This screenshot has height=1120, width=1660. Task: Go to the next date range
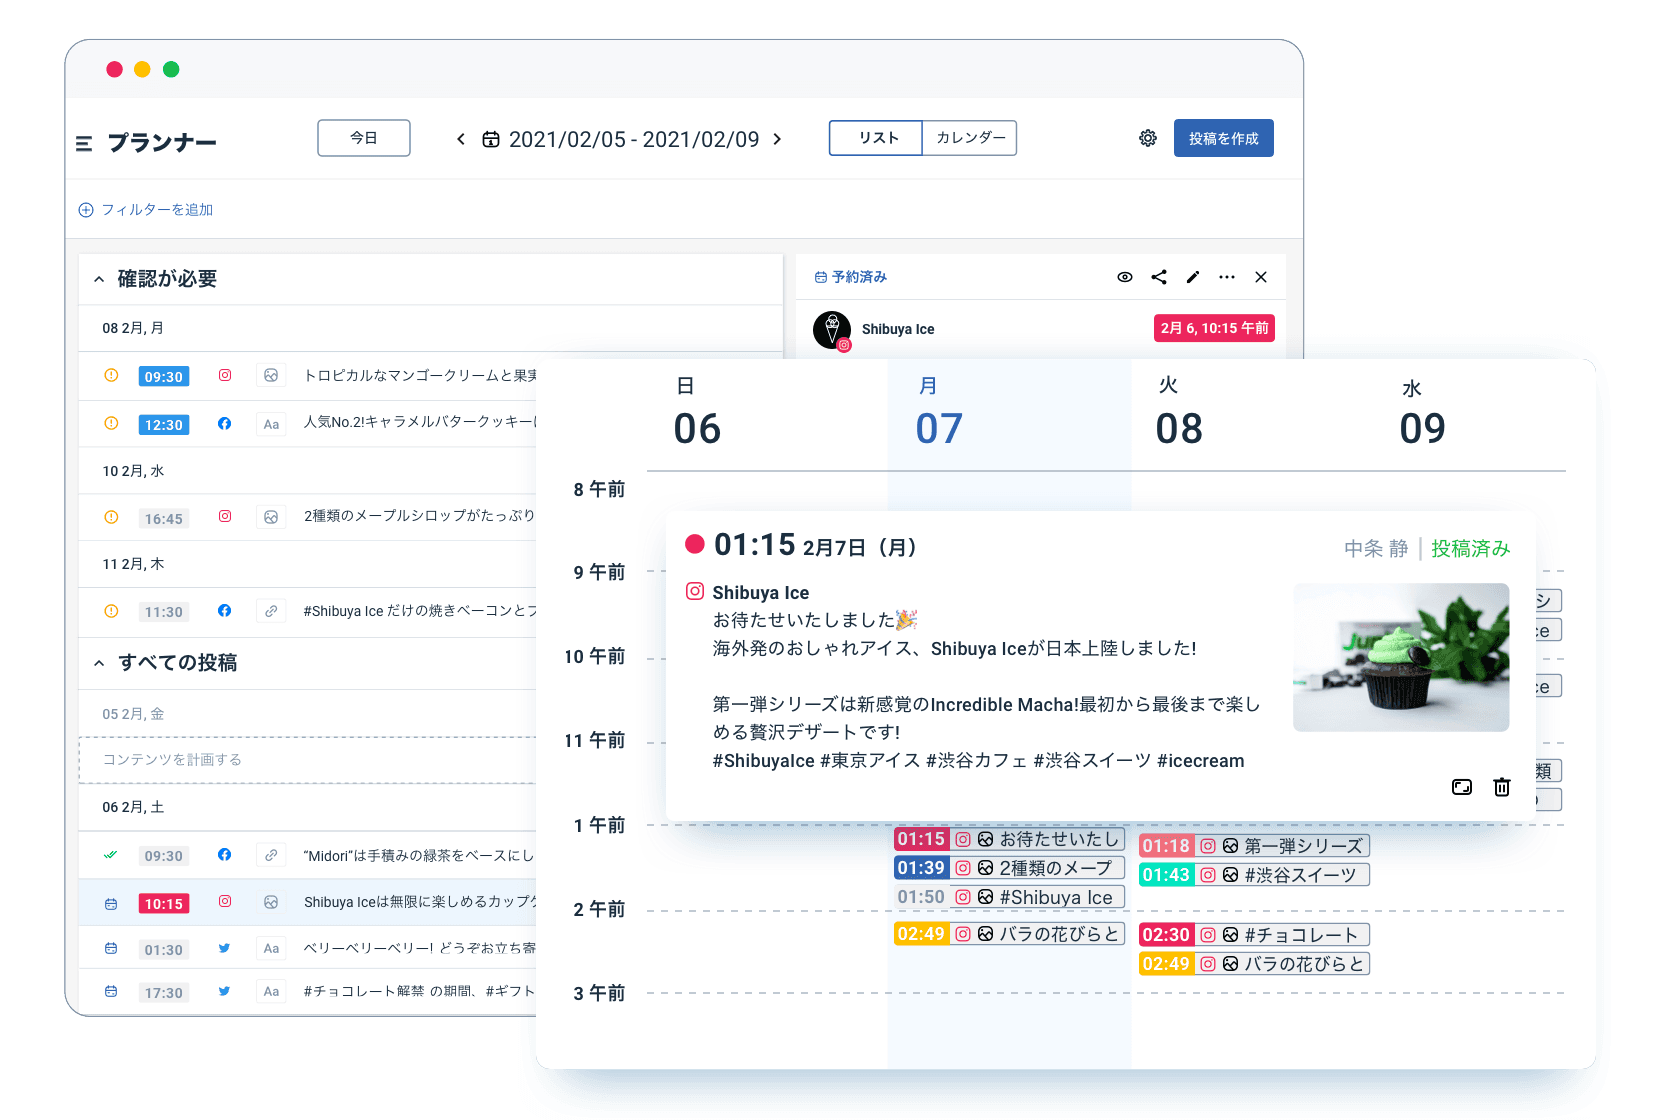(x=777, y=139)
